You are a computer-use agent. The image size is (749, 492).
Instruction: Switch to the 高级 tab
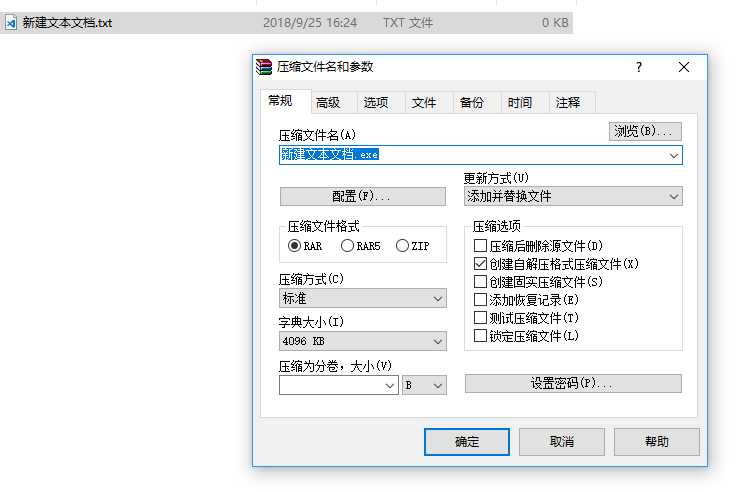[x=328, y=103]
